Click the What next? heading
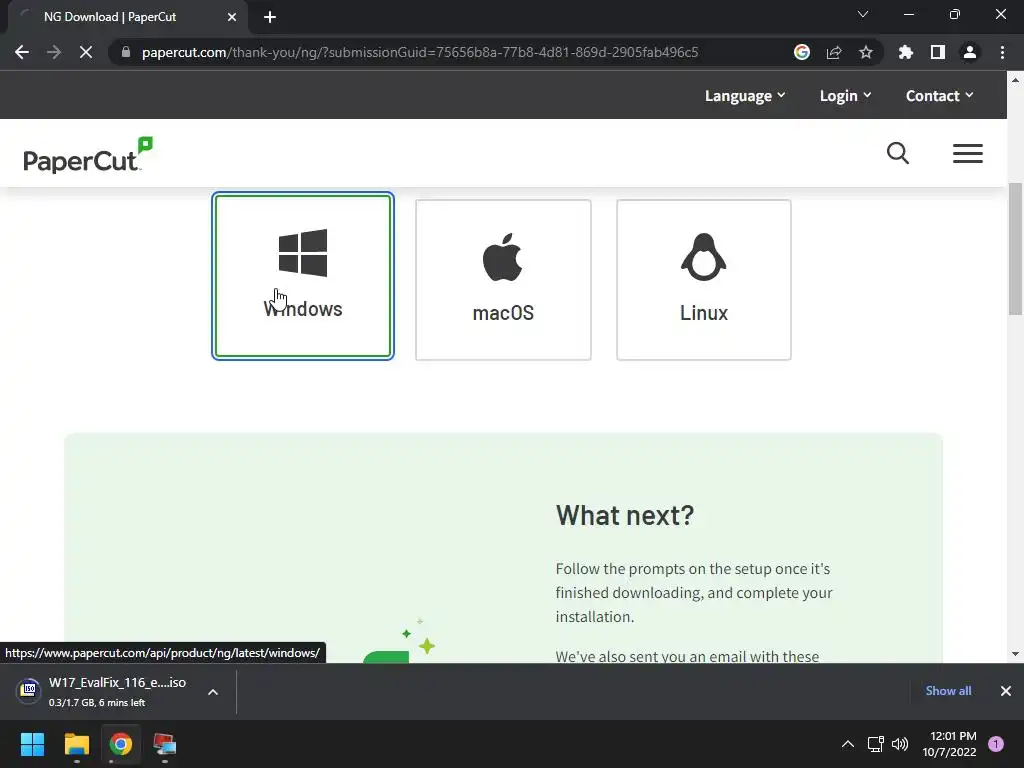 click(x=624, y=515)
